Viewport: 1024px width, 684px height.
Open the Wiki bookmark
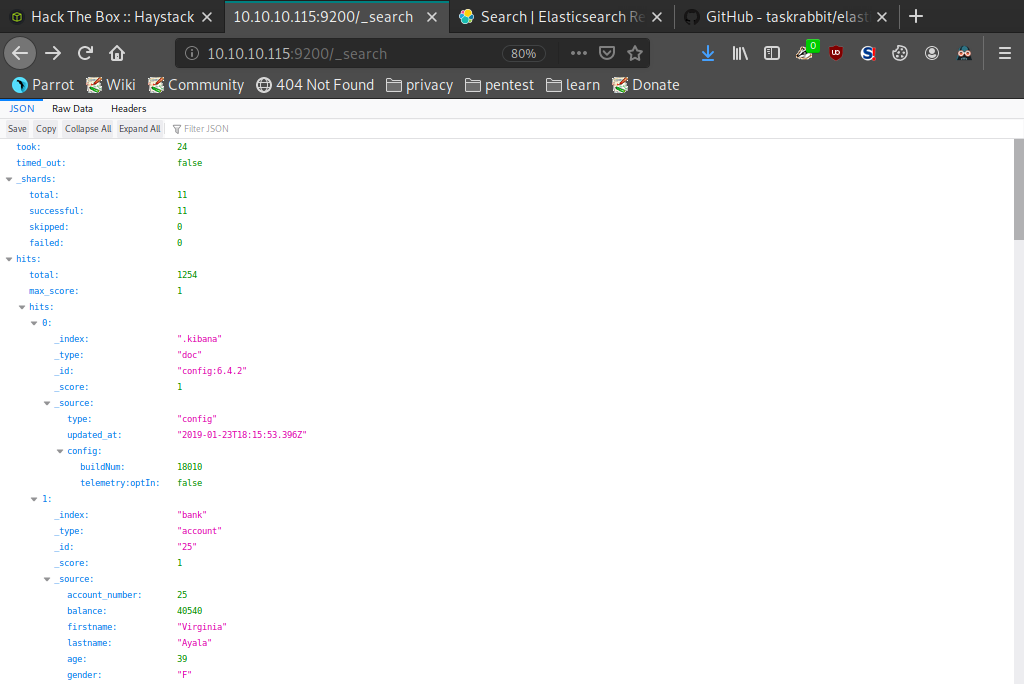(x=111, y=85)
